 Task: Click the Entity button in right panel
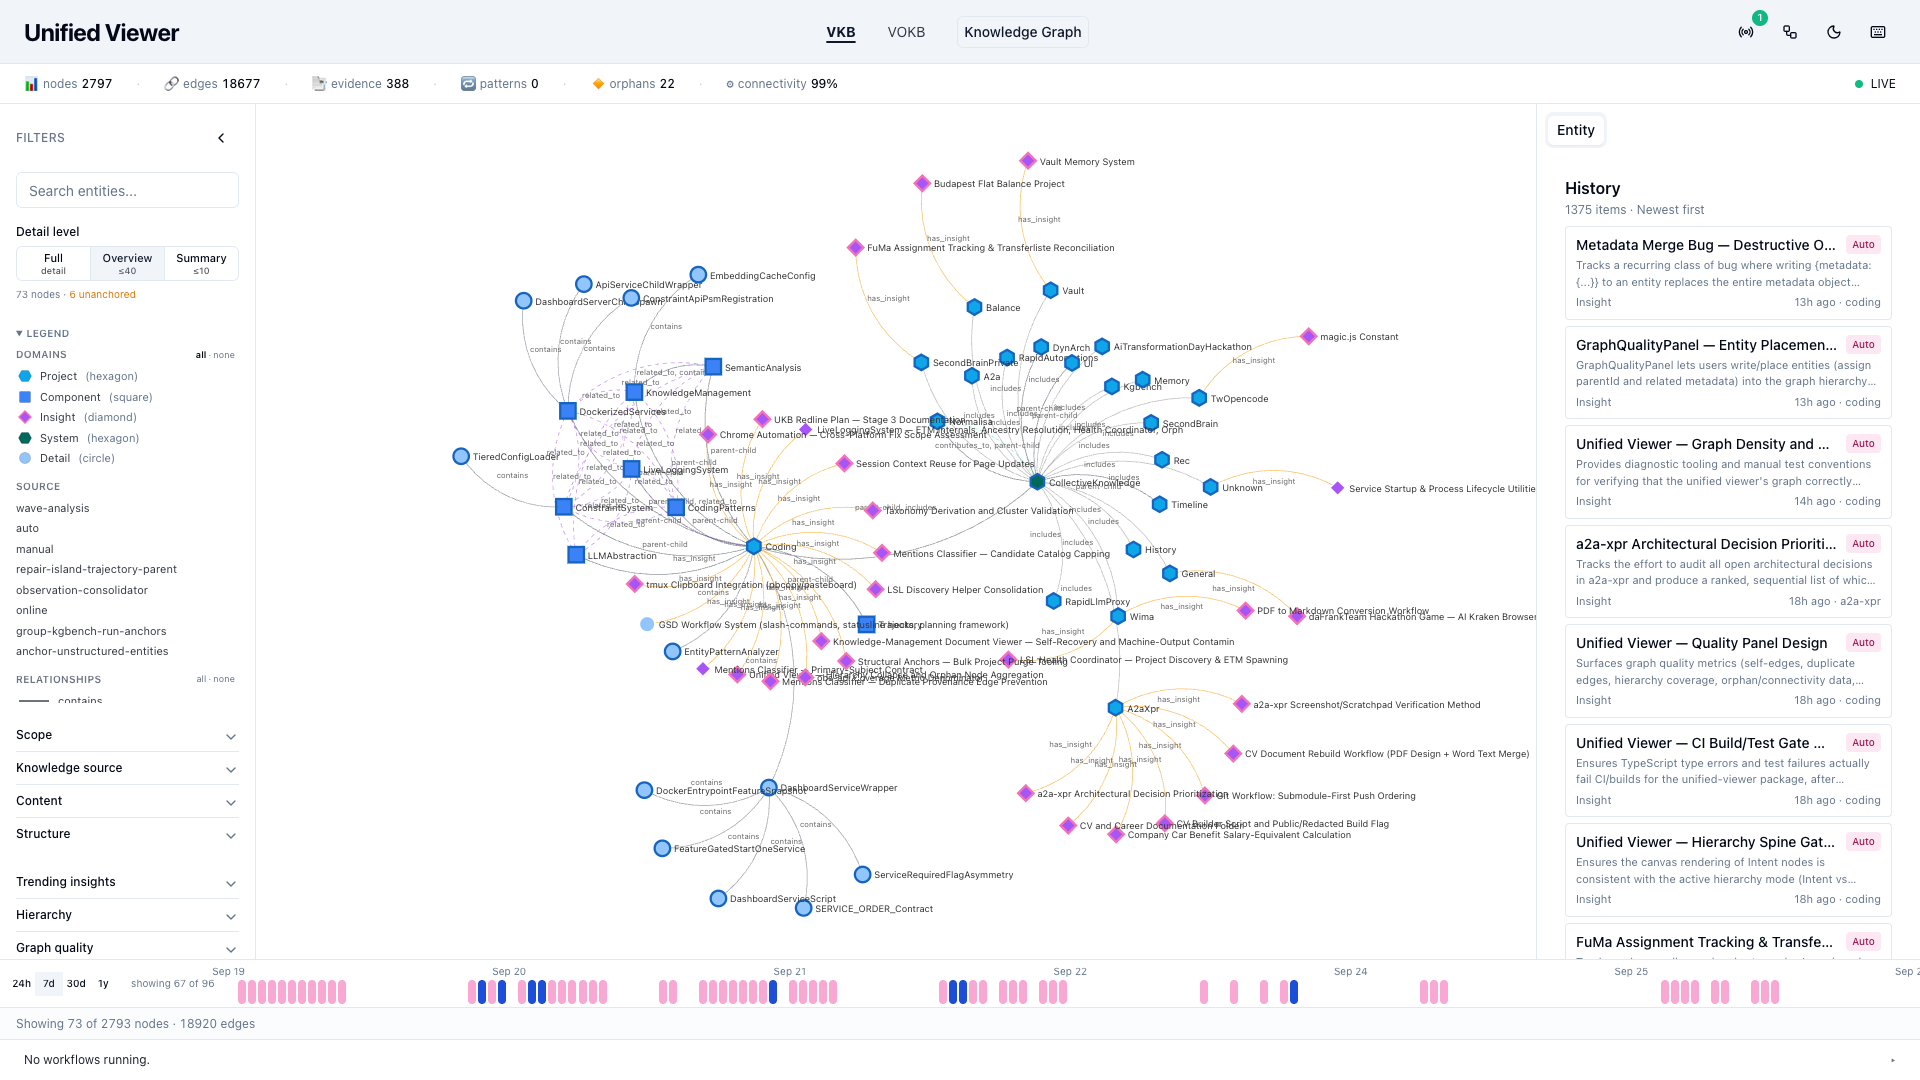(1575, 130)
